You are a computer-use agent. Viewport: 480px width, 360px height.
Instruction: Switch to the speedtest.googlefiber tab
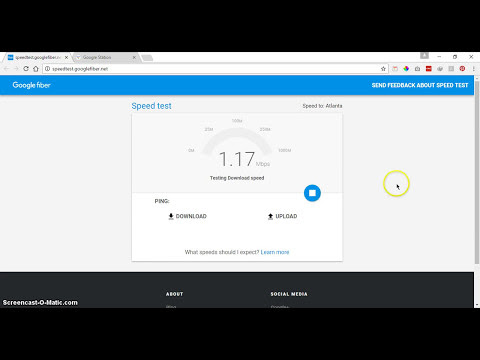click(38, 57)
